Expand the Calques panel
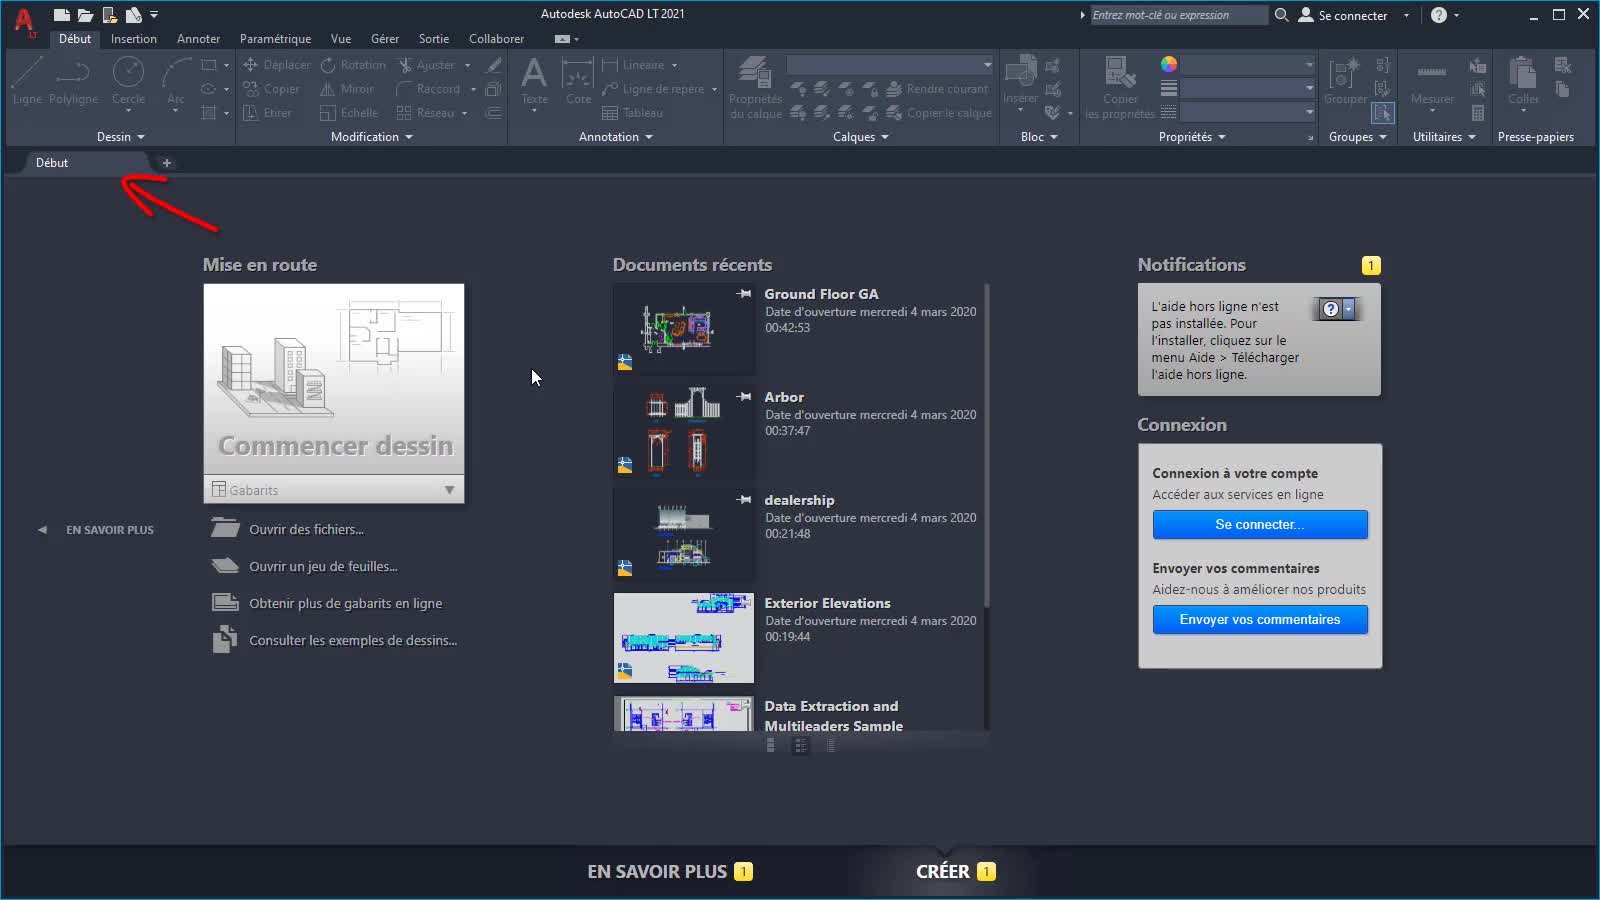The image size is (1600, 900). pyautogui.click(x=861, y=137)
